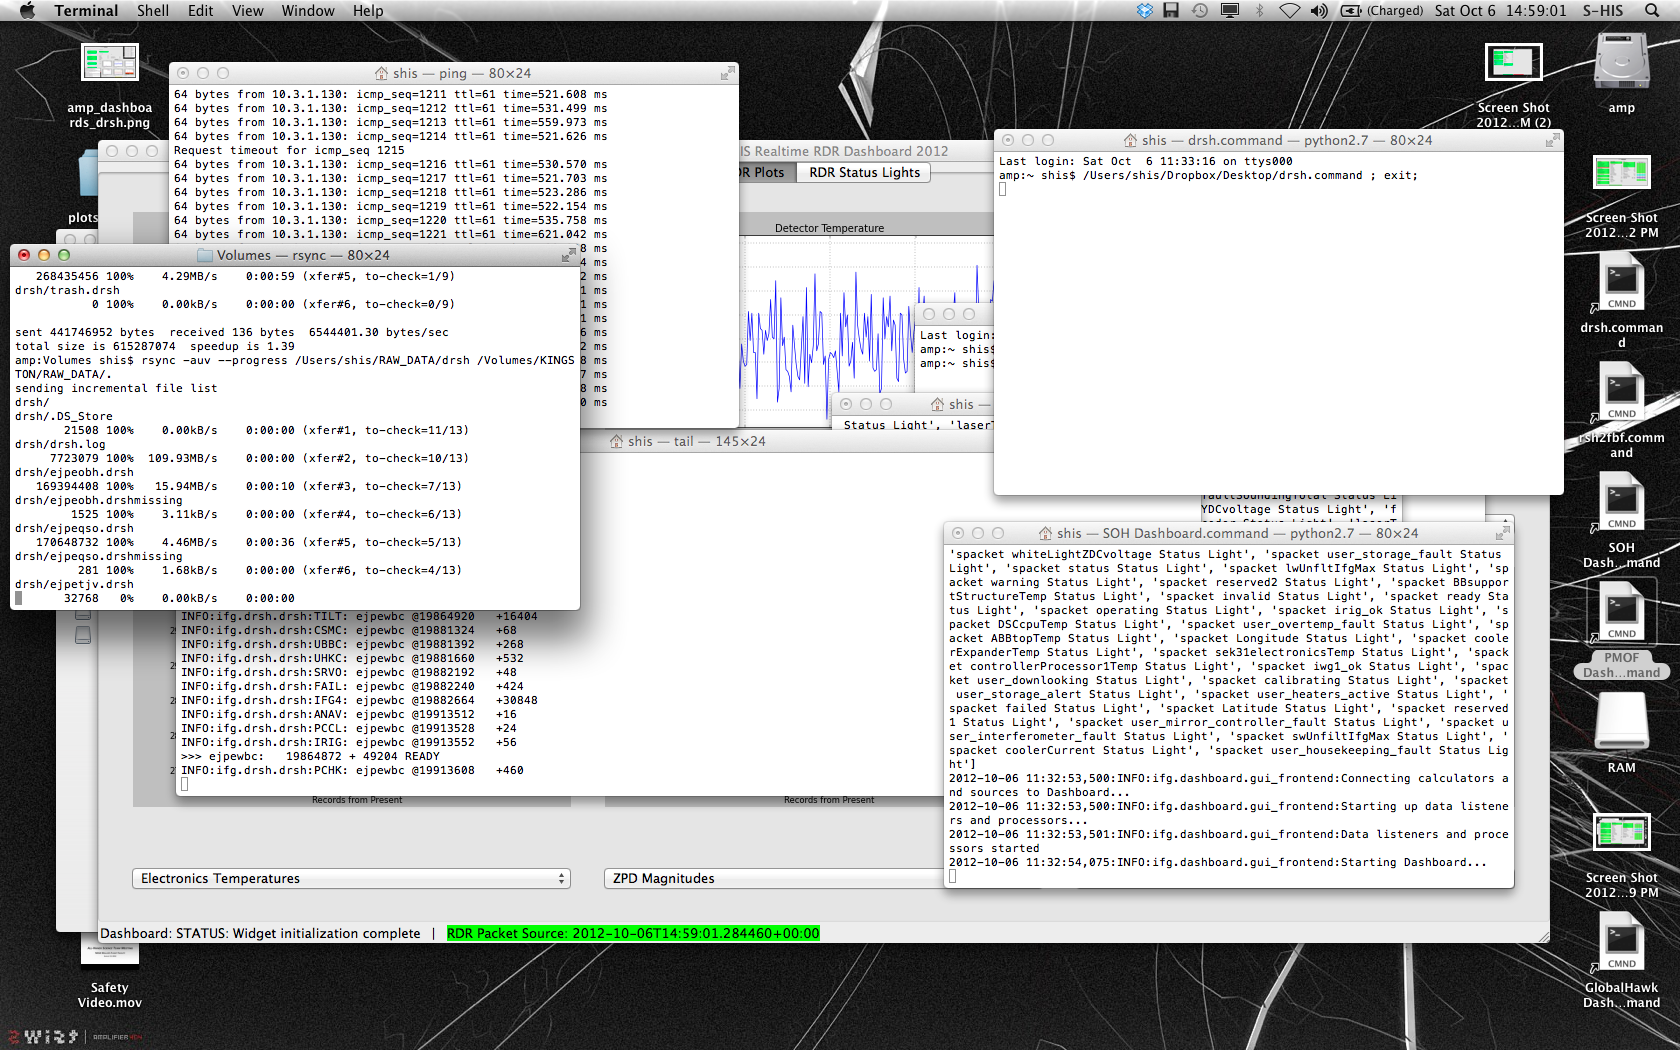
Task: Select the amp_dashboard_rds_drsh.png thumbnail
Action: point(109,64)
